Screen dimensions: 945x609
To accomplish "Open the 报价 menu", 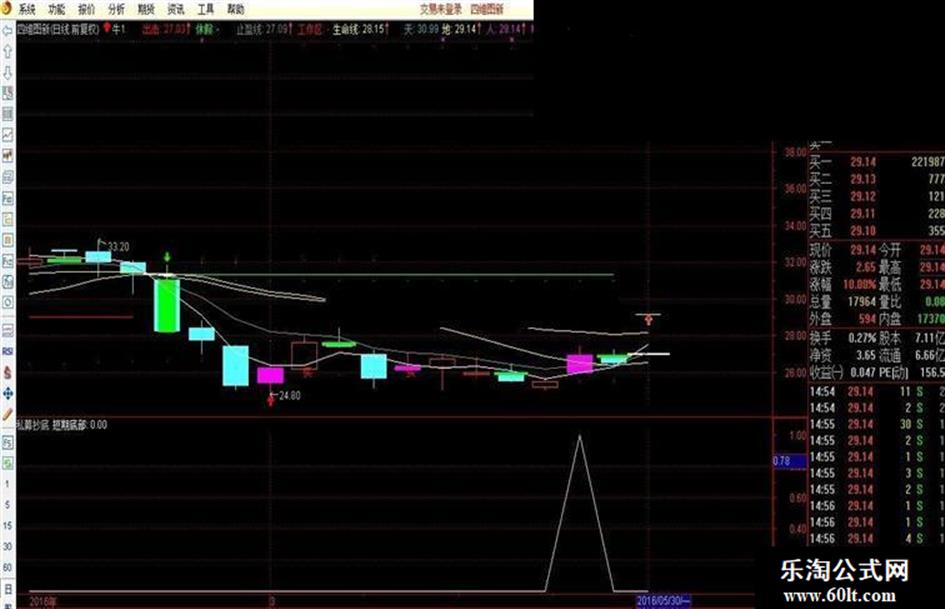I will pos(87,9).
